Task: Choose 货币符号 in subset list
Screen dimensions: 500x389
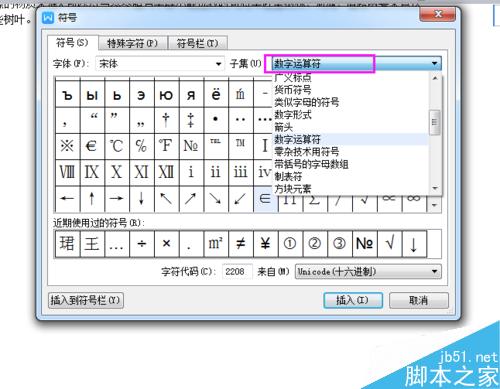Action: pos(350,90)
